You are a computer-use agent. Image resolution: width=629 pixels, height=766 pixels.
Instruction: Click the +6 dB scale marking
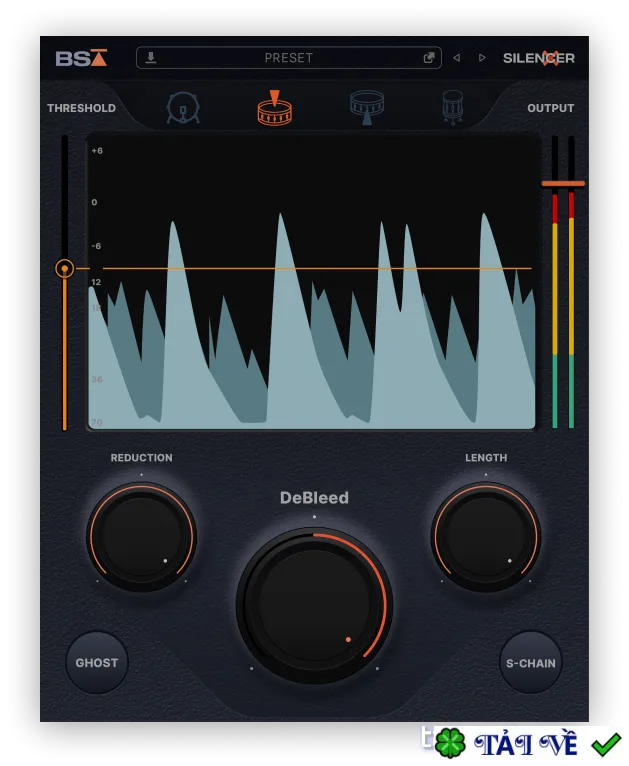pyautogui.click(x=97, y=150)
